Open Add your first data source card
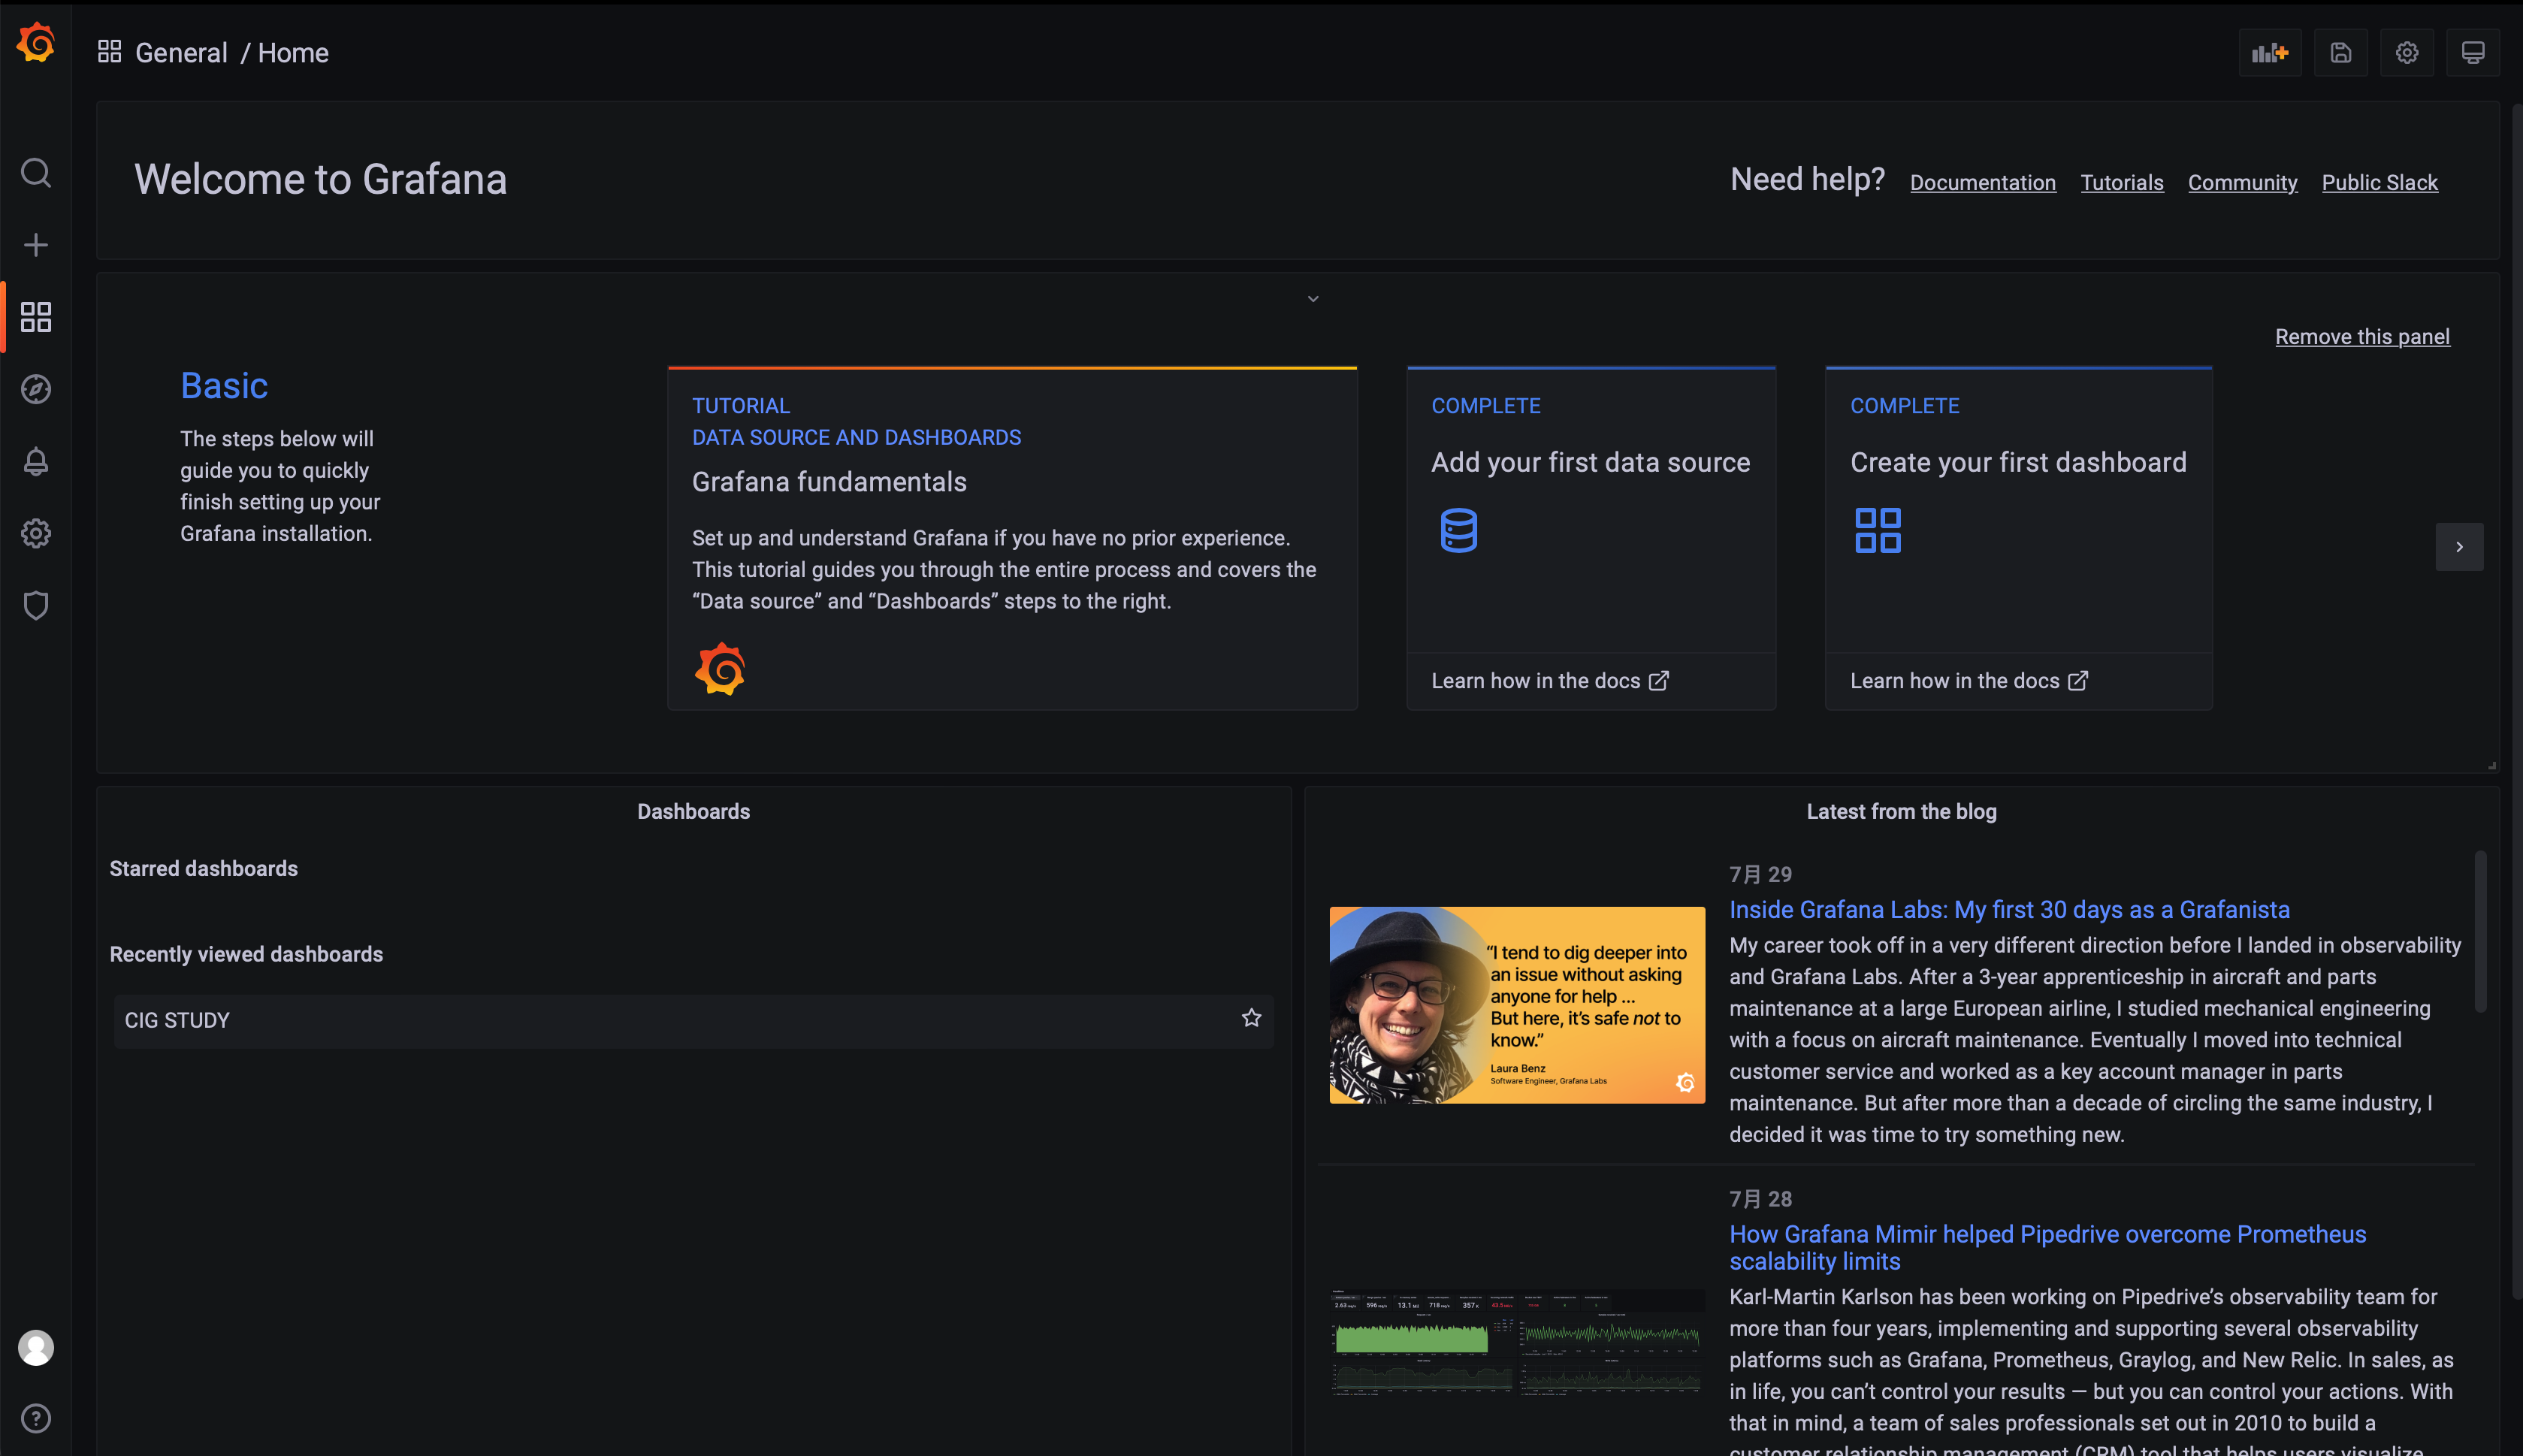This screenshot has height=1456, width=2523. pyautogui.click(x=1591, y=510)
